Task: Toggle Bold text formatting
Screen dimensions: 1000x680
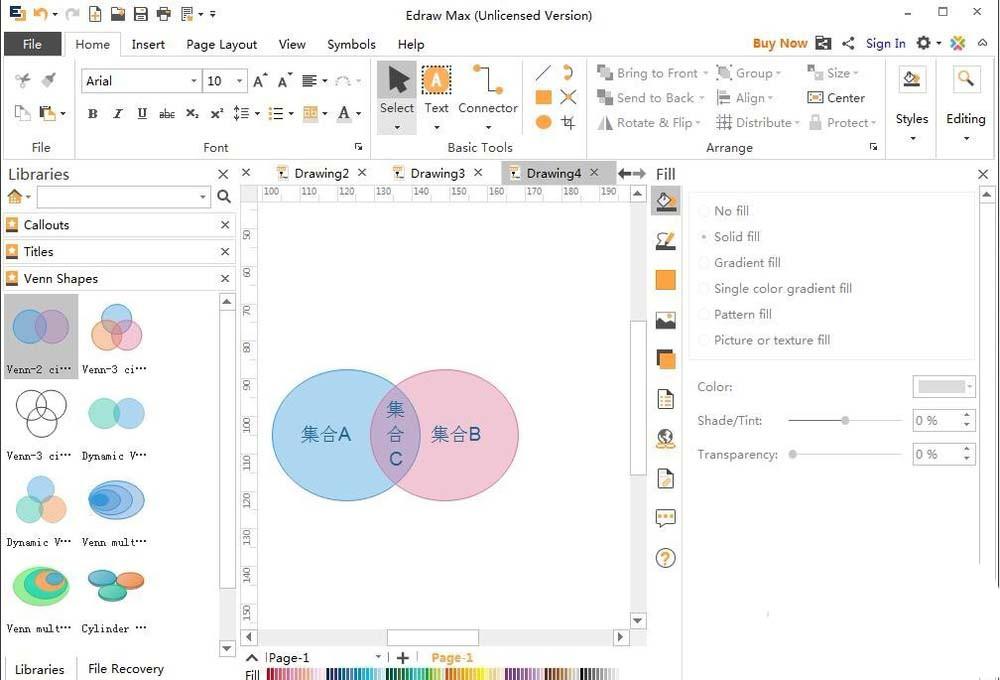Action: 93,114
